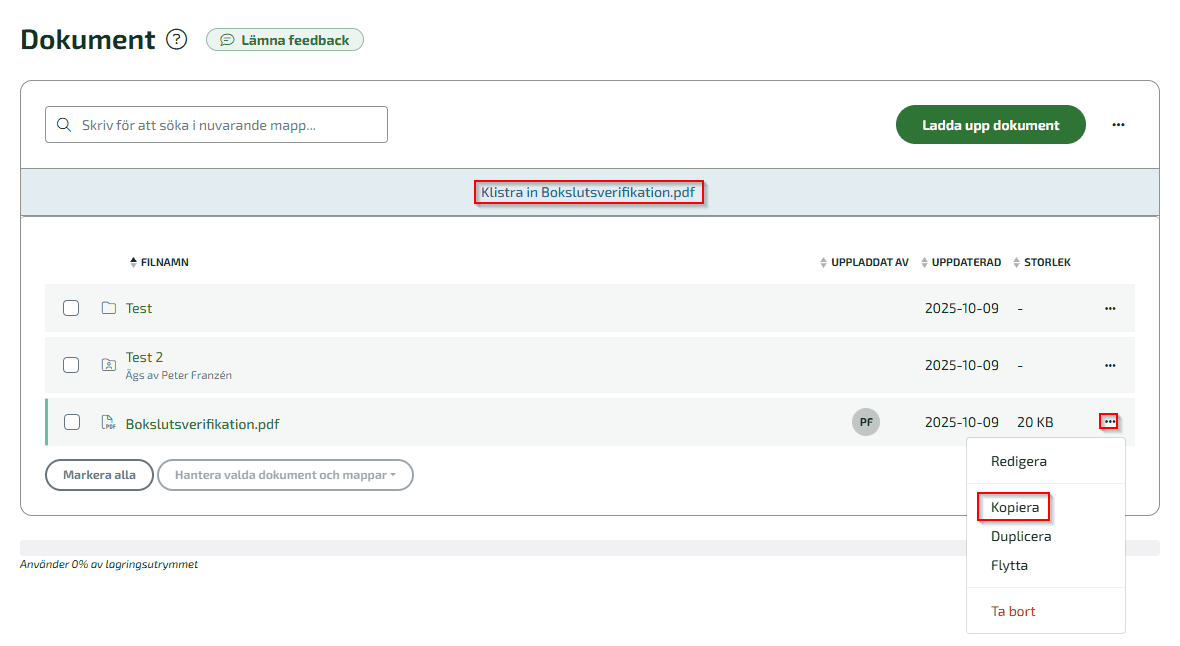Click the help question mark icon
The height and width of the screenshot is (646, 1180).
(177, 40)
